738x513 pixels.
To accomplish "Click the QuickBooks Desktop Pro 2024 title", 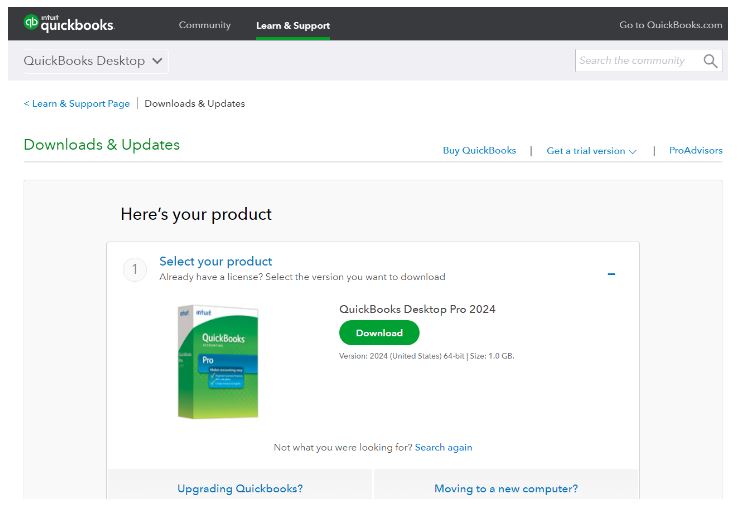I will pyautogui.click(x=417, y=309).
